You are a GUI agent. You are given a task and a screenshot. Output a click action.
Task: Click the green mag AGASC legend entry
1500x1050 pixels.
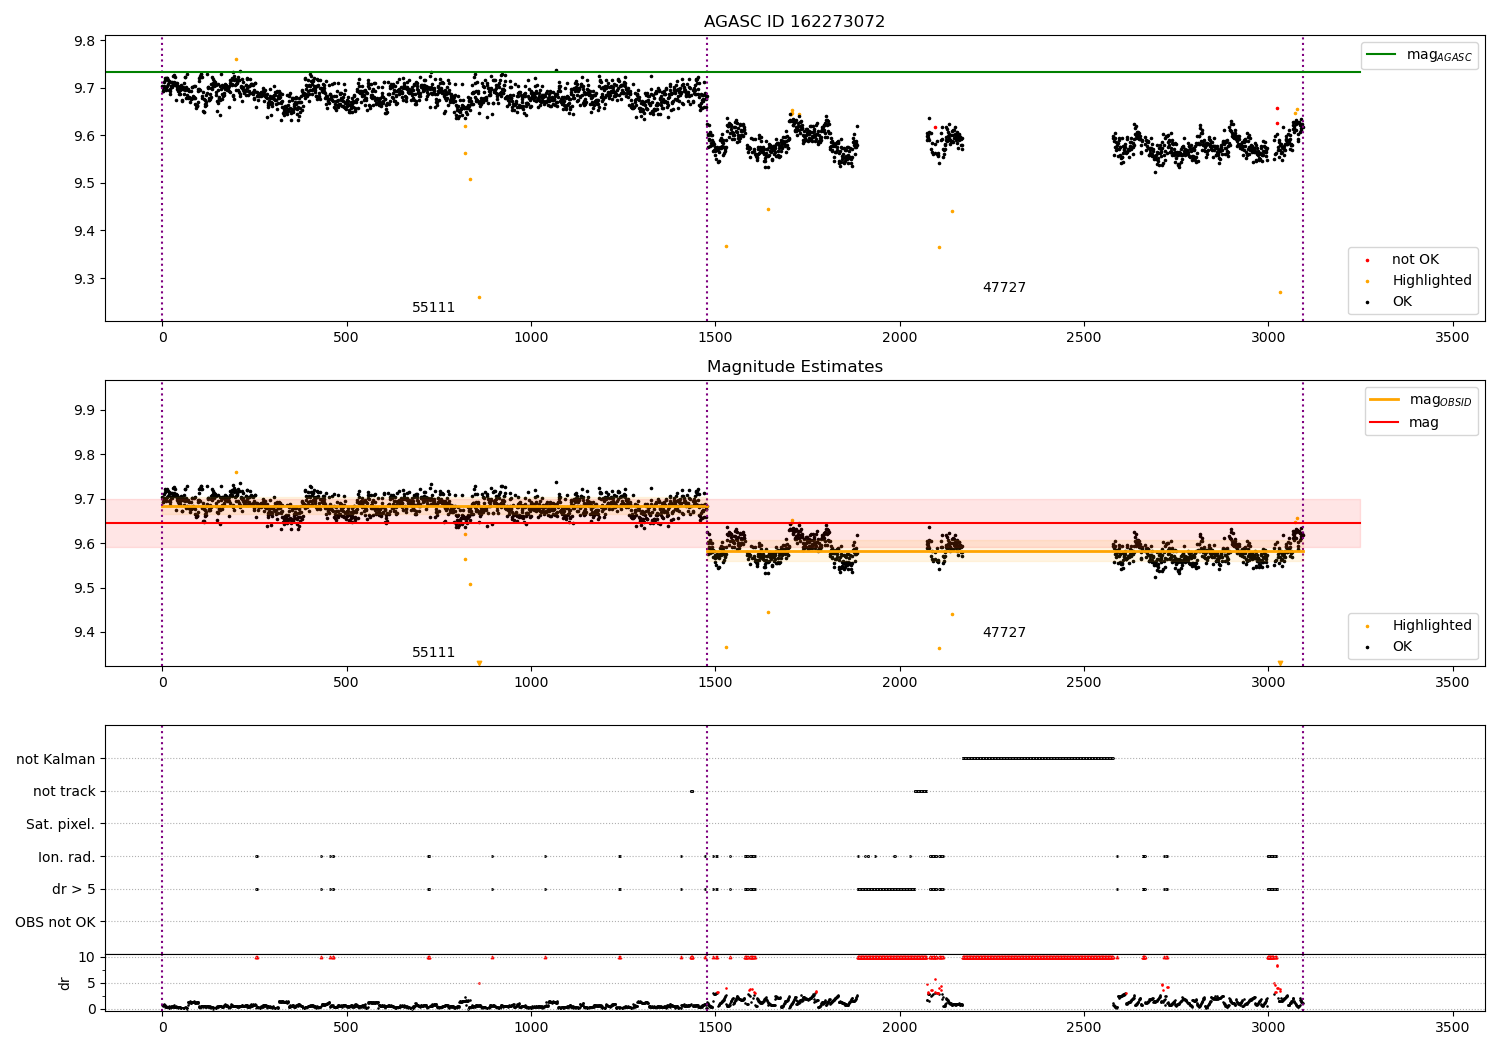1419,55
